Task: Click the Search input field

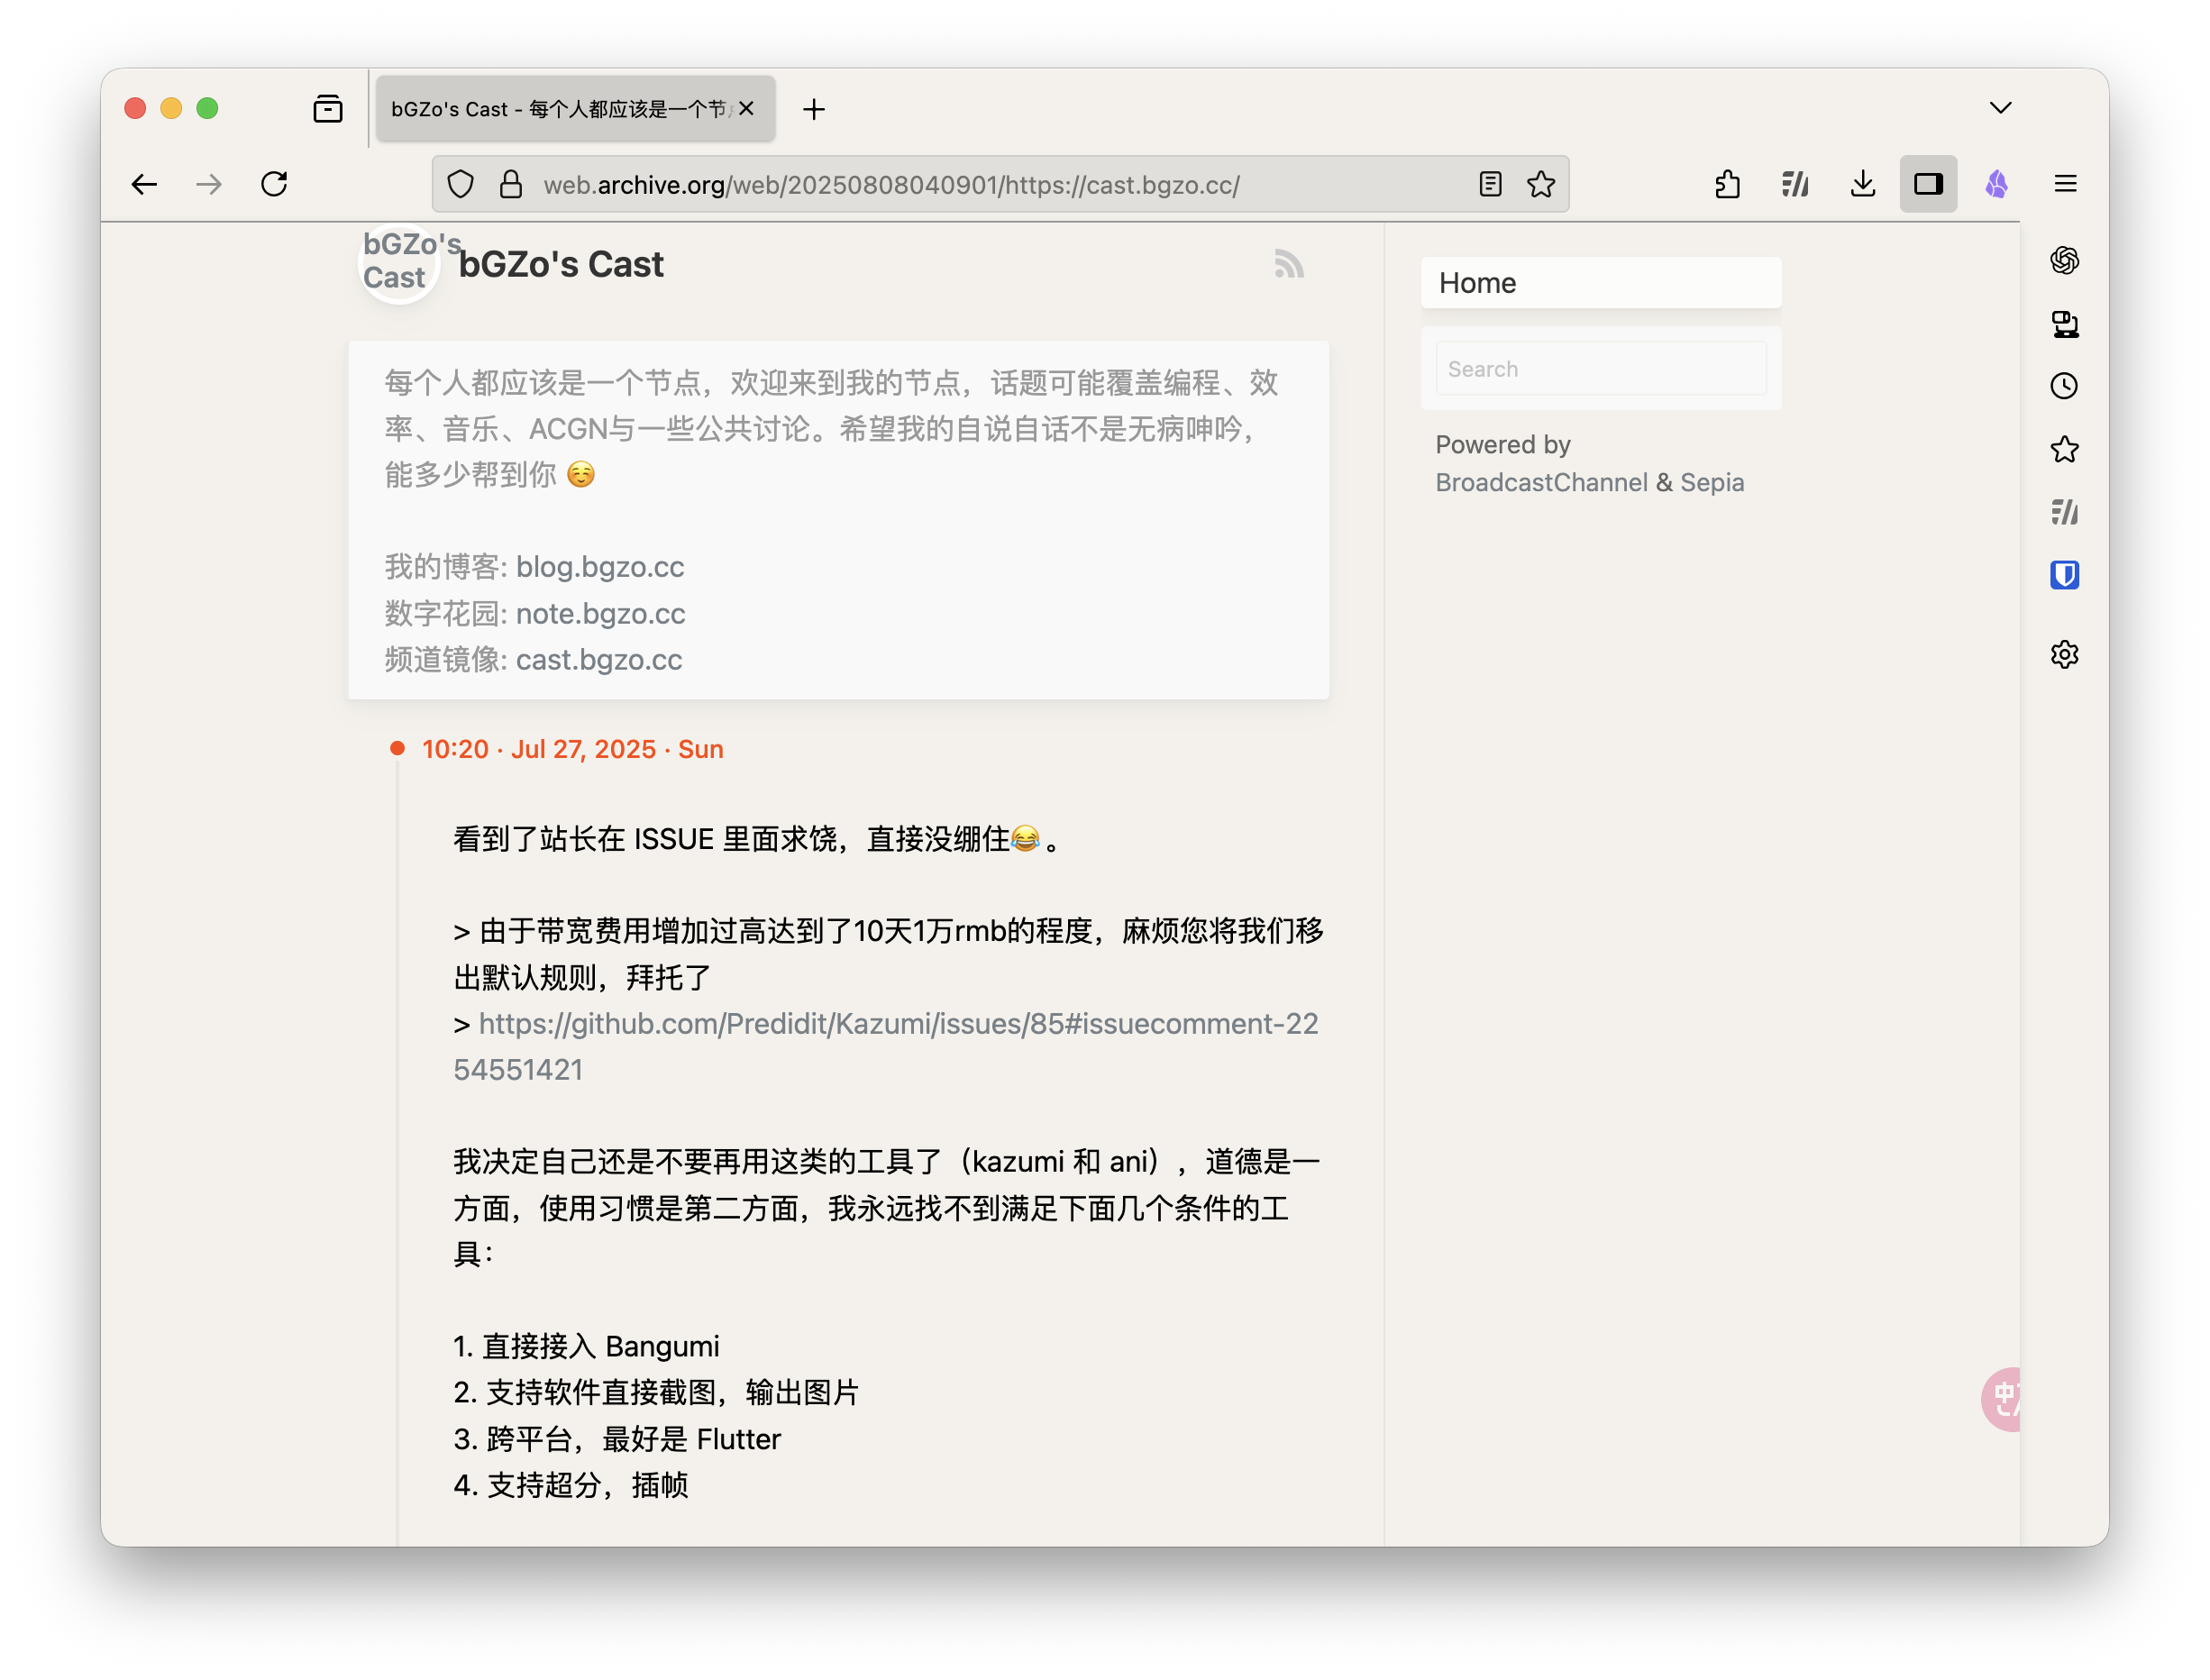Action: coord(1600,369)
